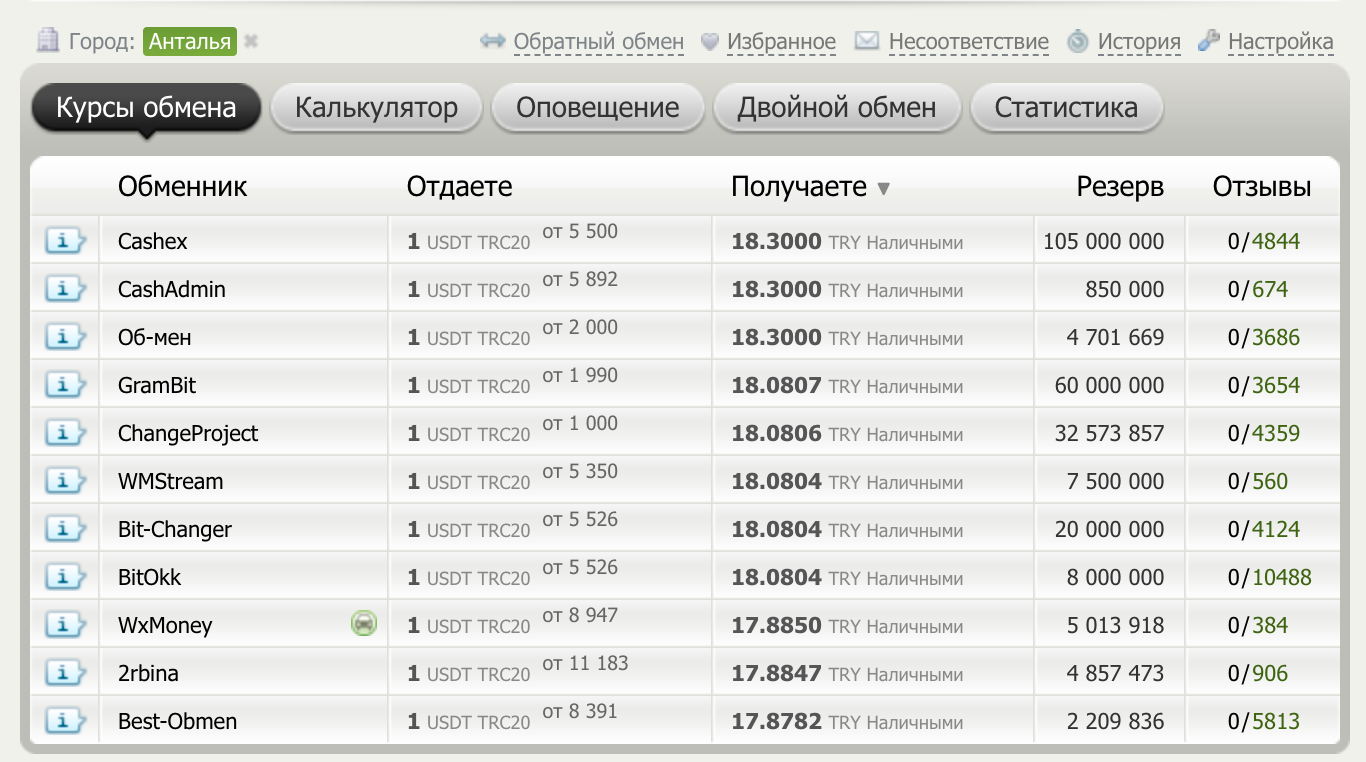Open info icon for Bit-Changer row

coord(64,528)
